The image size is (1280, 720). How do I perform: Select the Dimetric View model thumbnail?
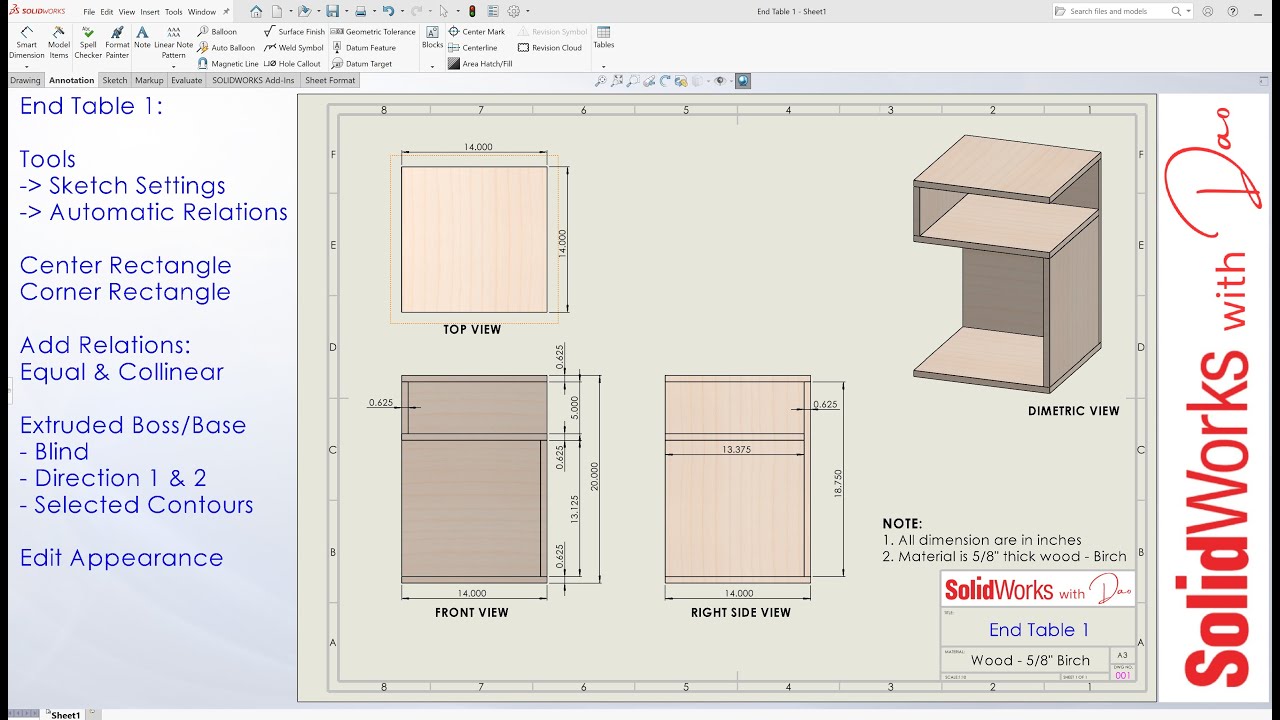pyautogui.click(x=1007, y=263)
